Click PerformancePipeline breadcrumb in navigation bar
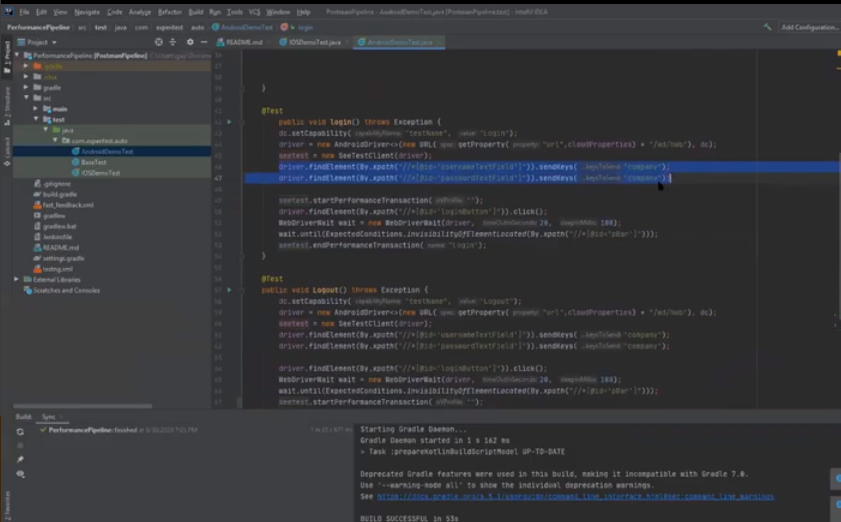The height and width of the screenshot is (522, 841). coord(39,27)
